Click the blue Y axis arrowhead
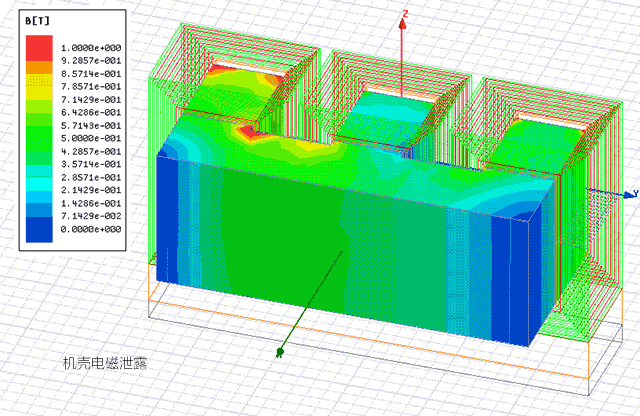The image size is (640, 416). point(630,195)
